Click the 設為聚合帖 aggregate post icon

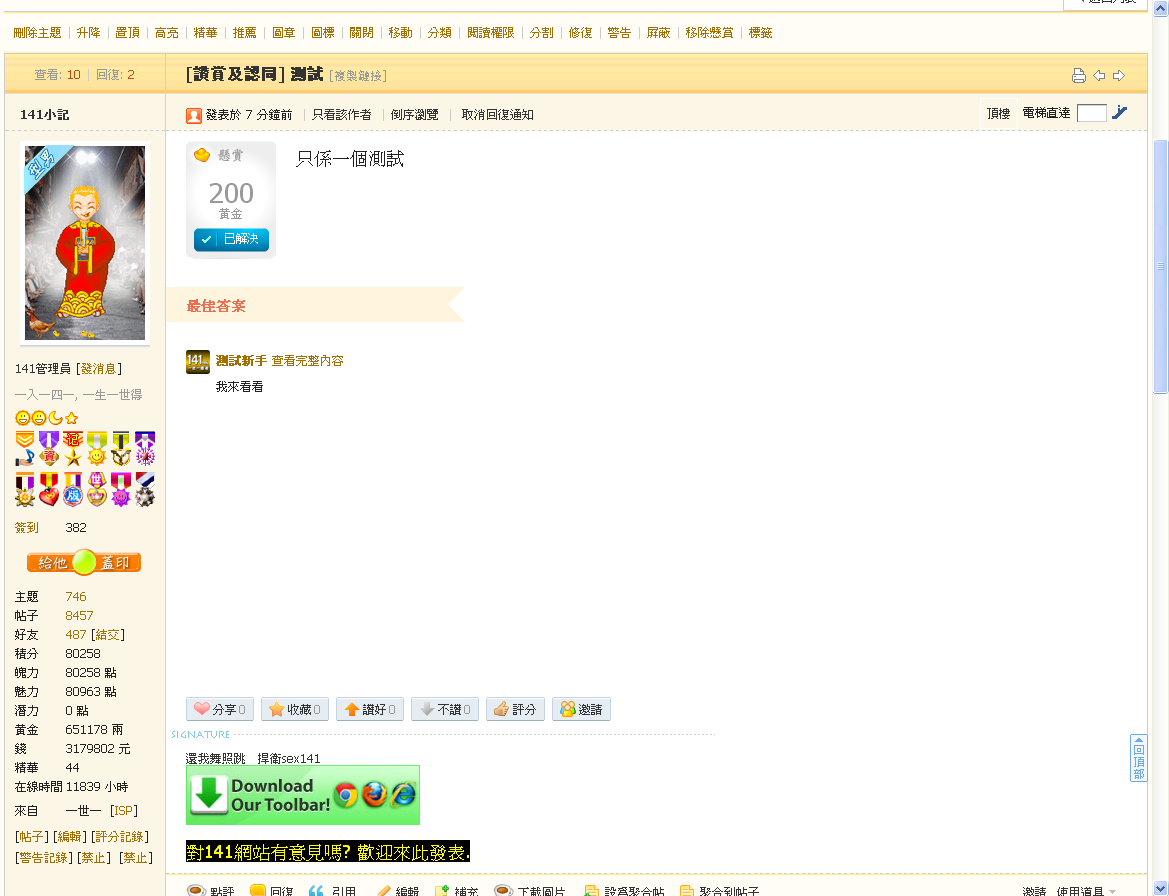(593, 890)
